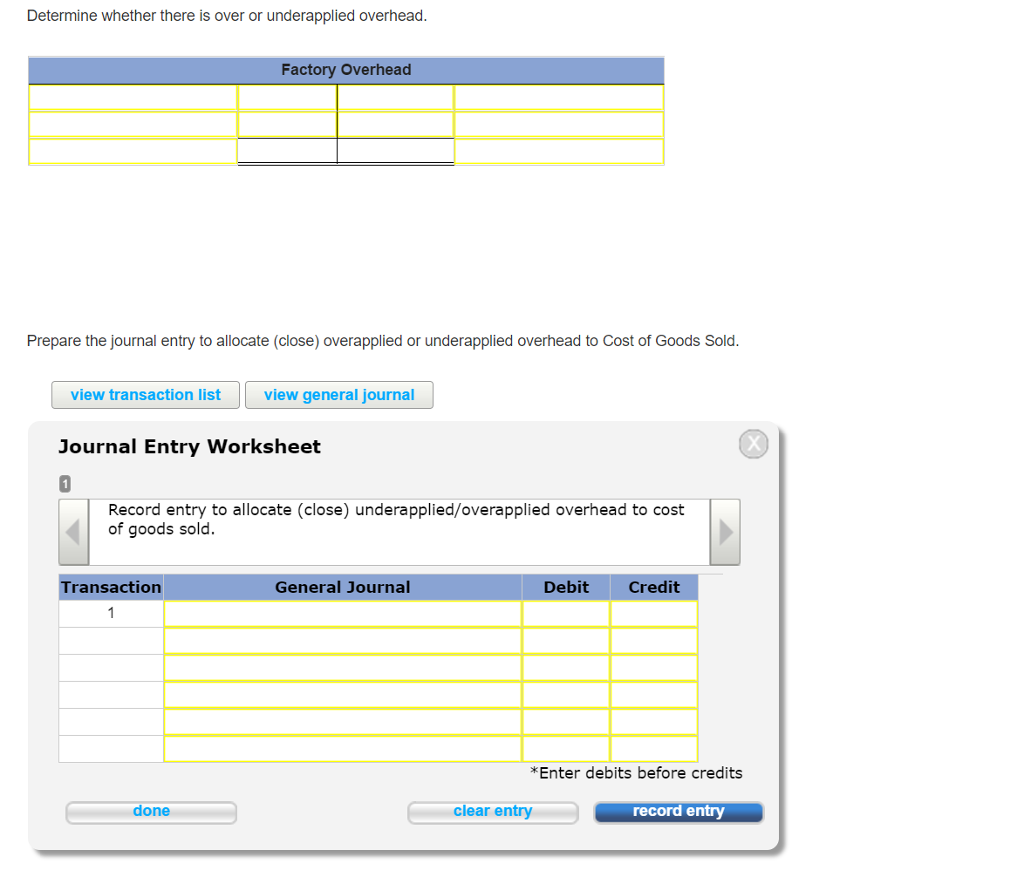Open the view general journal panel
1024x877 pixels.
pos(339,394)
